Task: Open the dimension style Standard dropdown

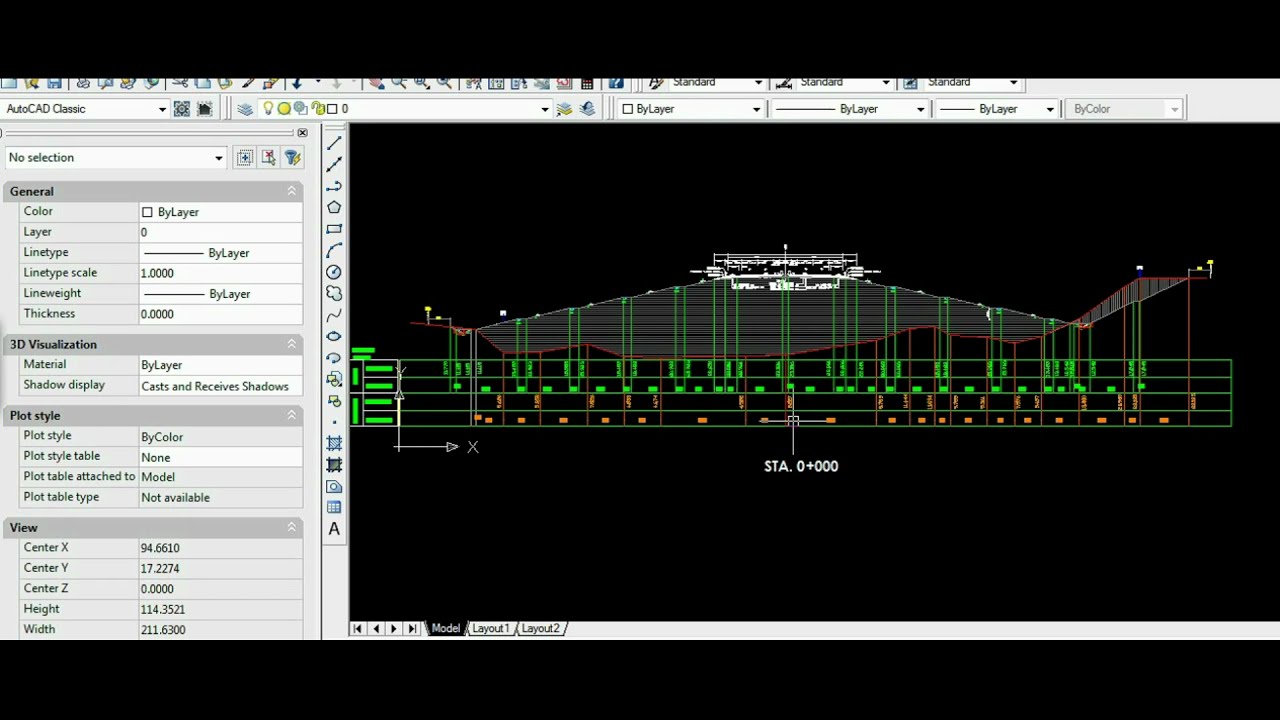Action: pos(886,83)
